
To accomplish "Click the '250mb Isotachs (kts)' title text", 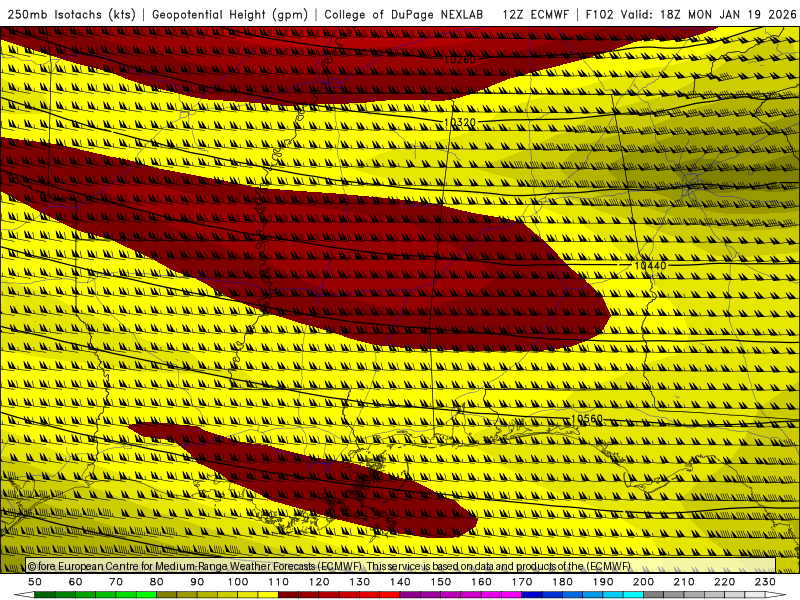I will pyautogui.click(x=71, y=15).
